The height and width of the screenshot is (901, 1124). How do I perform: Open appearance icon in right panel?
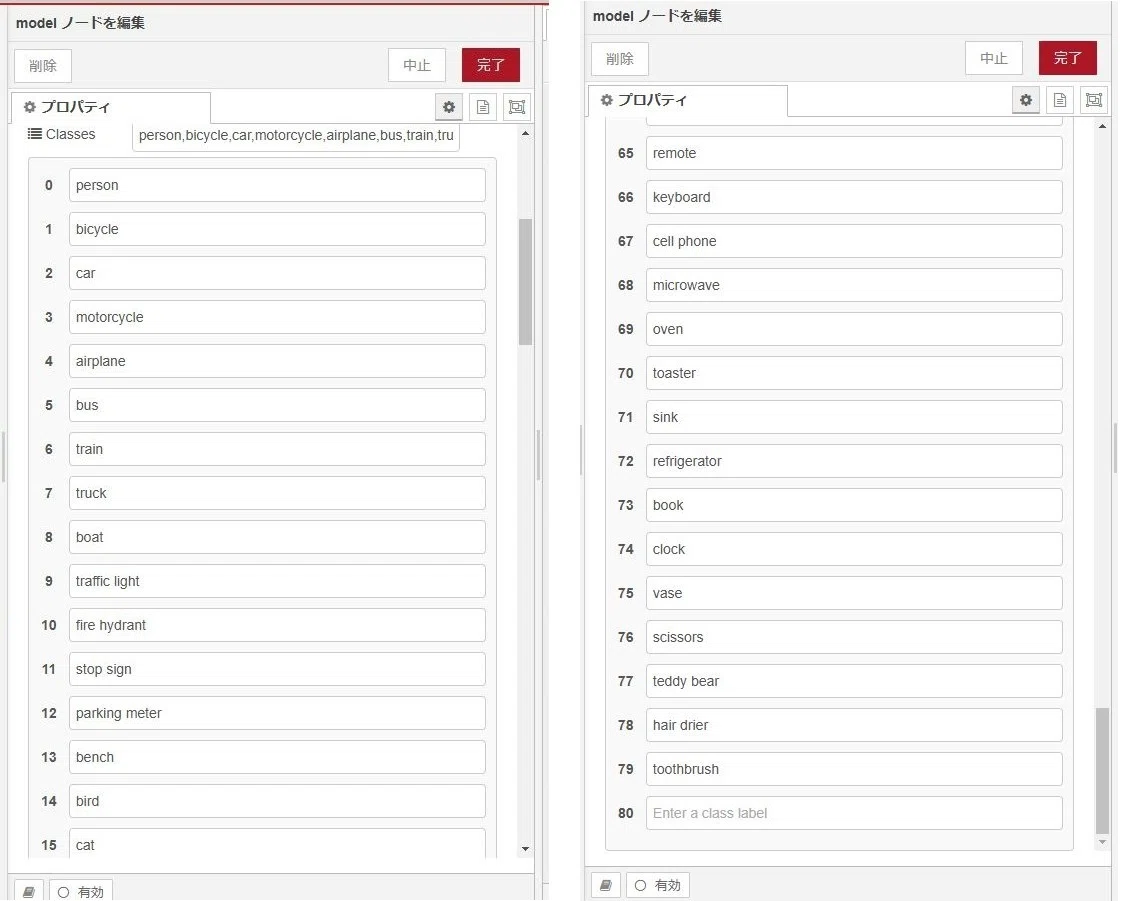tap(1094, 100)
